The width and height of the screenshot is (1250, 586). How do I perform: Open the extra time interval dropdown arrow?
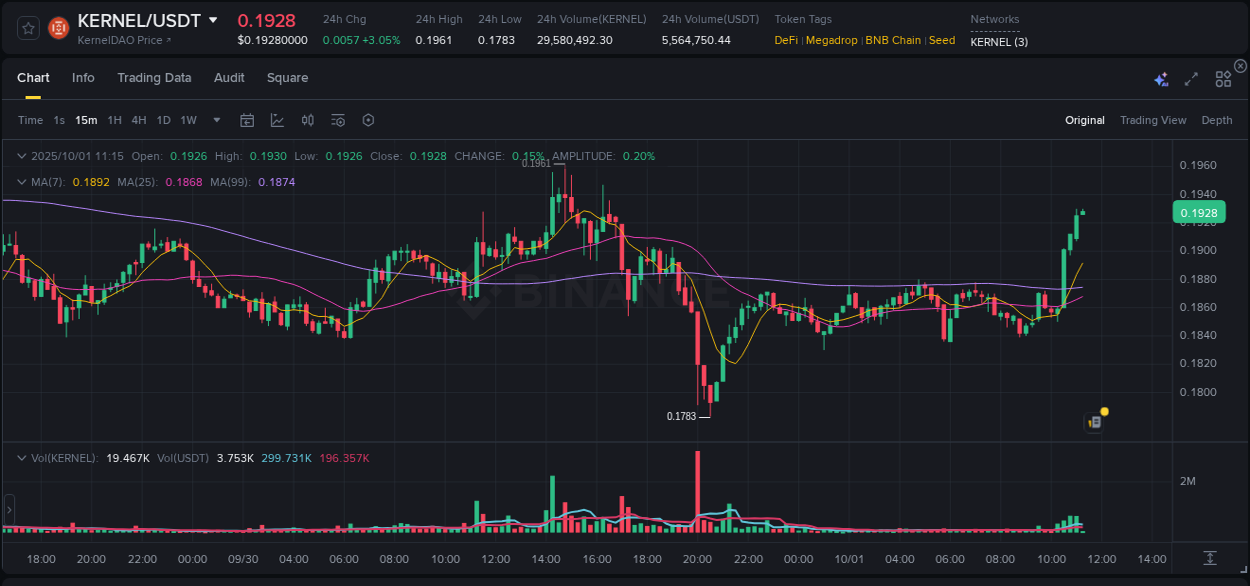[216, 120]
